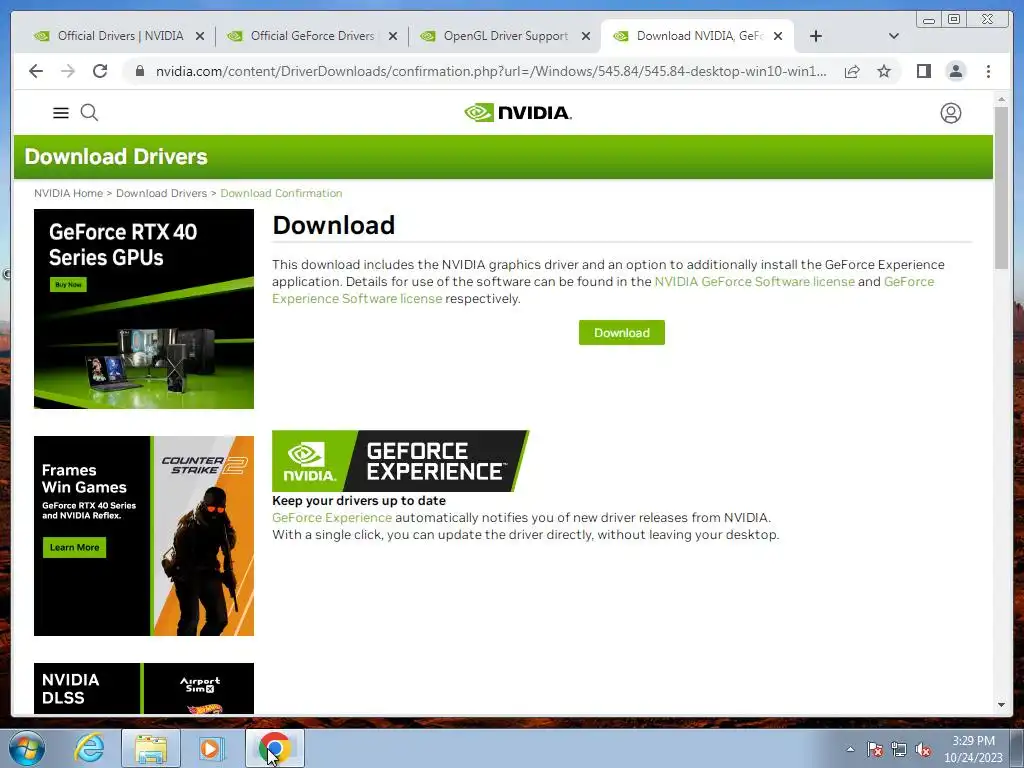
Task: Click the scrollbar down arrow
Action: click(1001, 705)
